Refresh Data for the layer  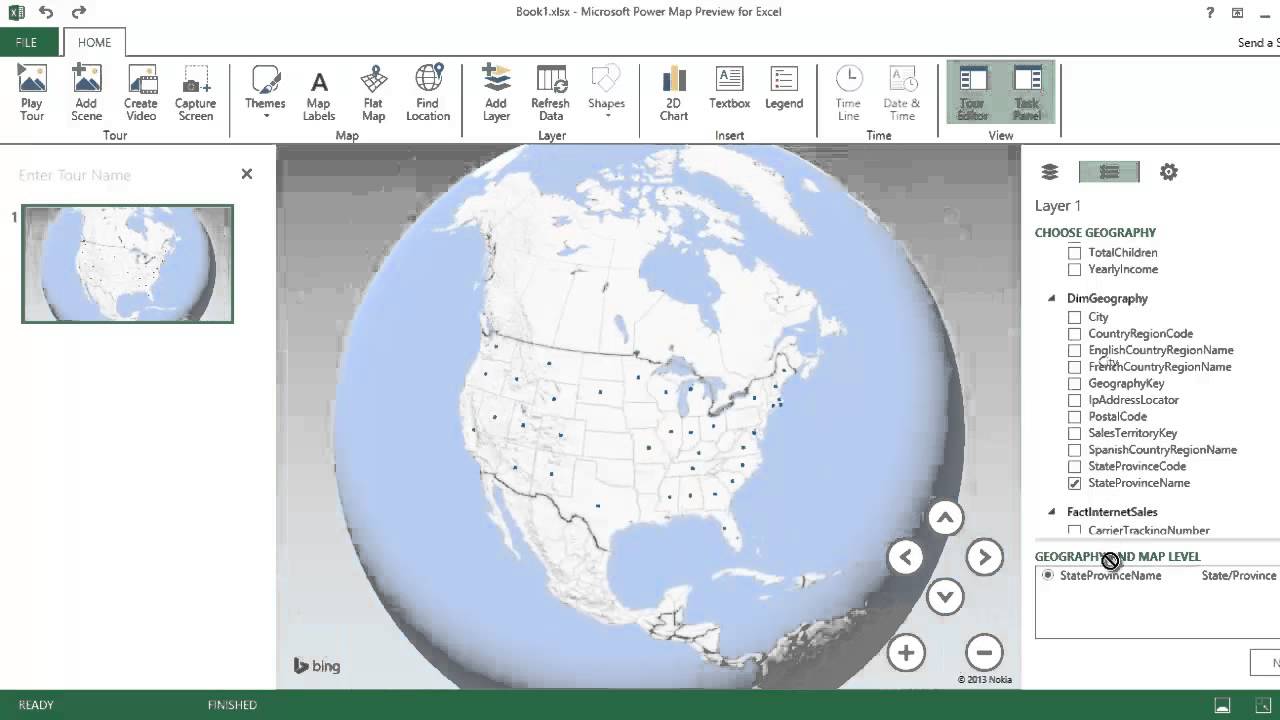[x=551, y=93]
